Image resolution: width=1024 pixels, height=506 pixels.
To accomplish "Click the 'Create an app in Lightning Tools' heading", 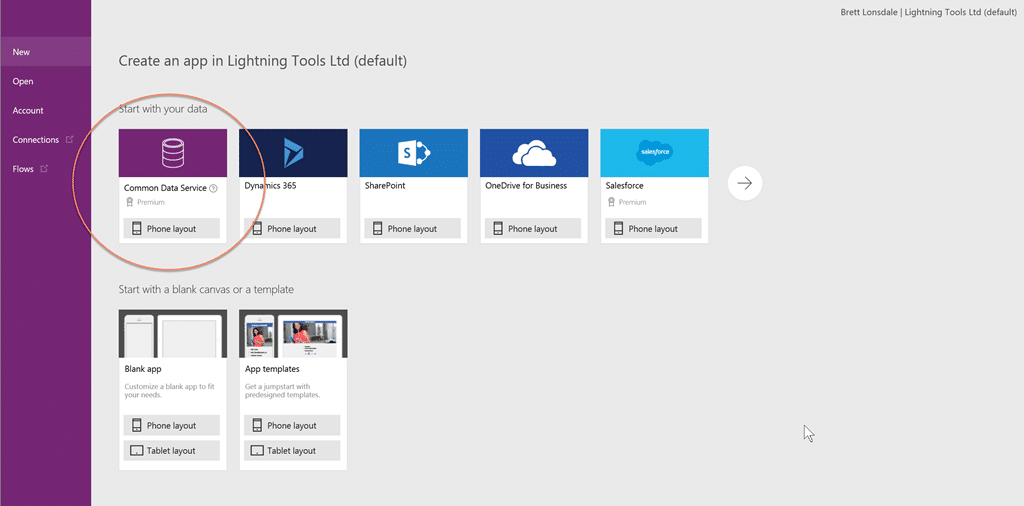I will pyautogui.click(x=263, y=61).
